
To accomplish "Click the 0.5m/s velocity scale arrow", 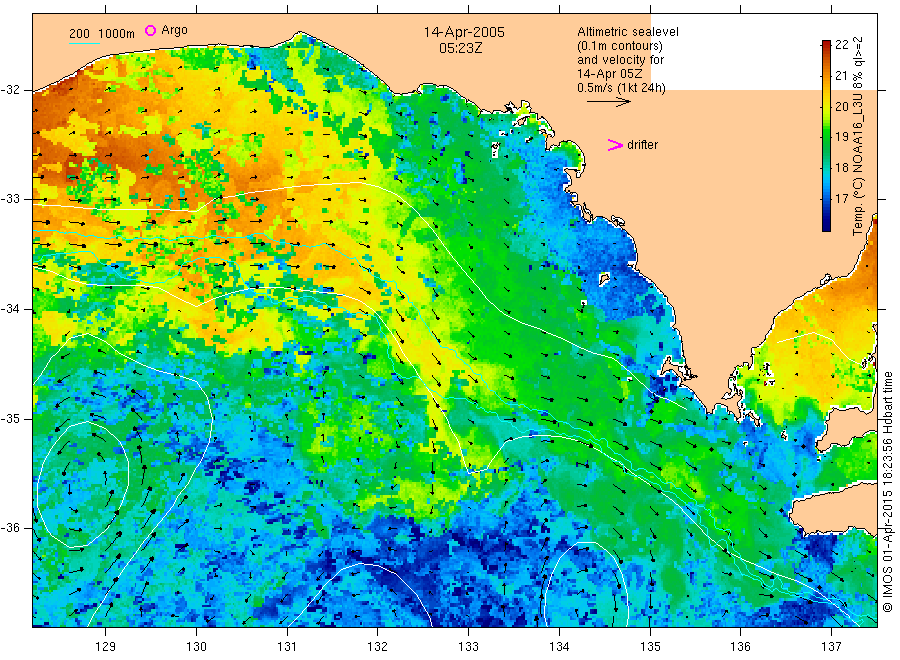I will point(608,102).
